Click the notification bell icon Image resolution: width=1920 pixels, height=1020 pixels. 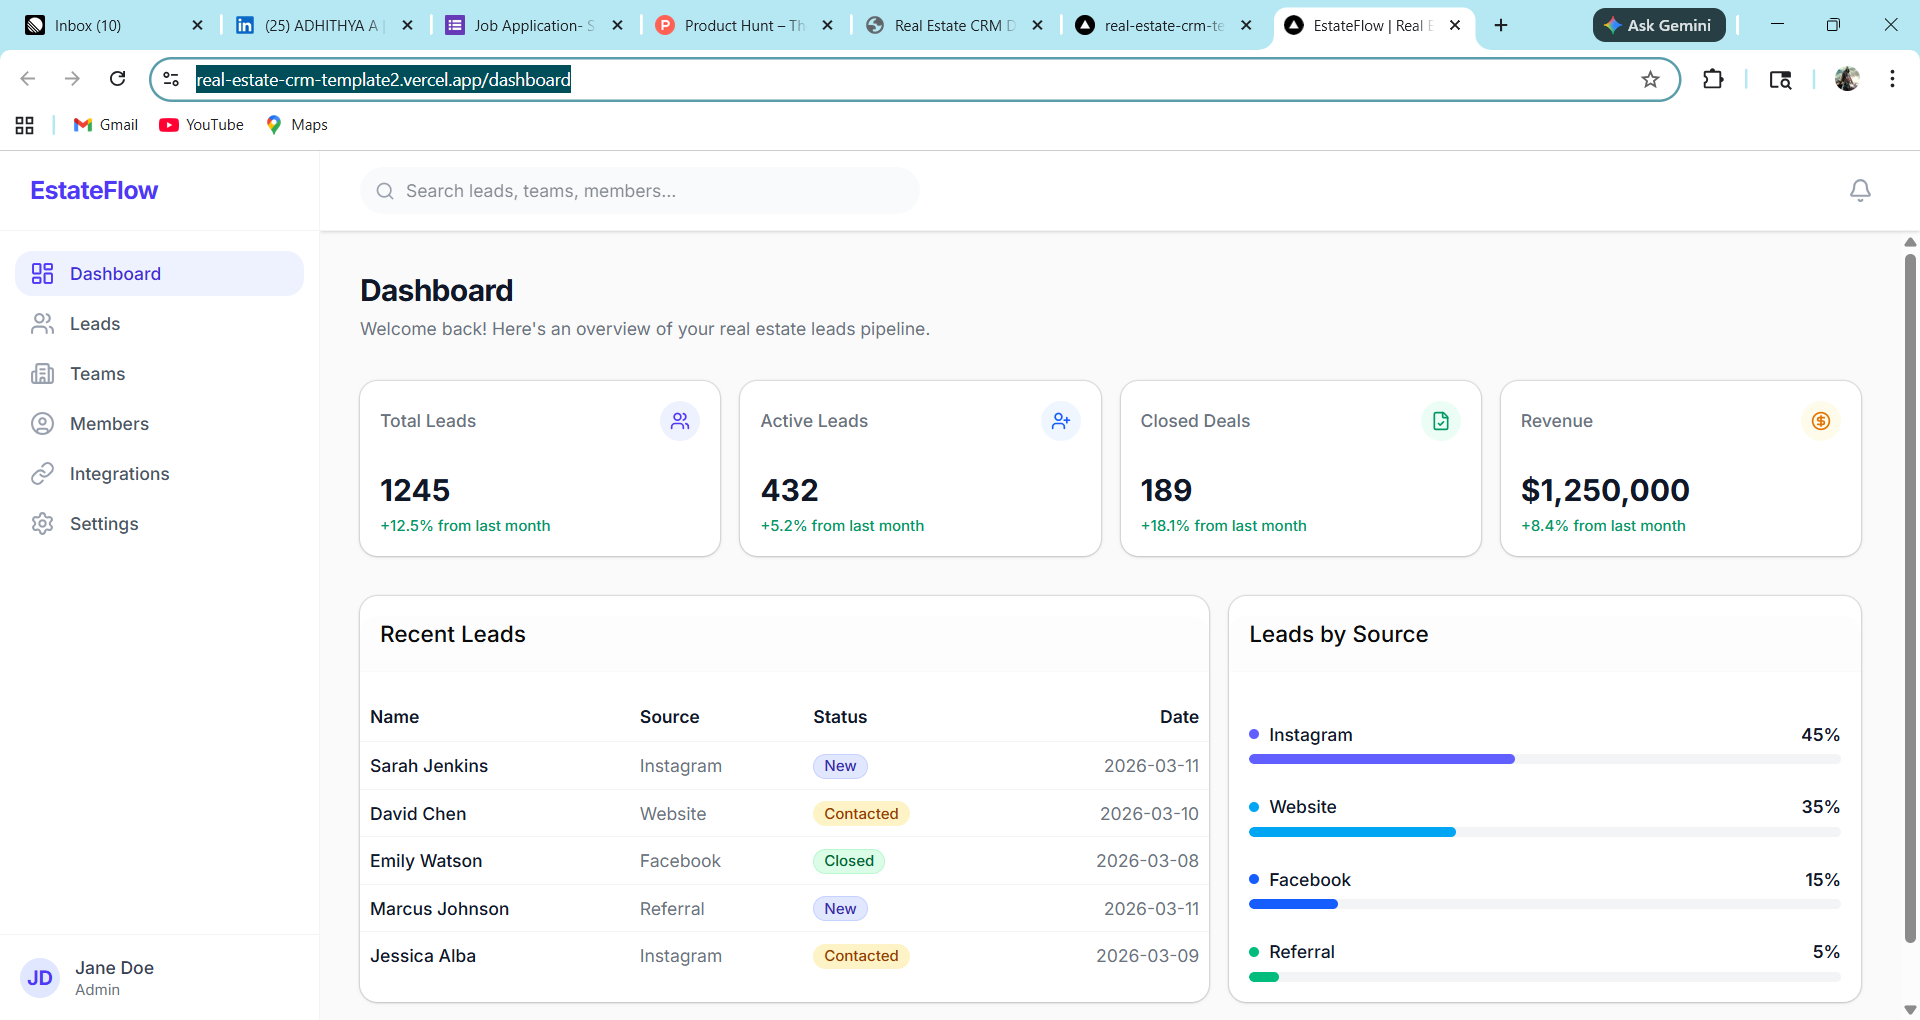pos(1860,190)
